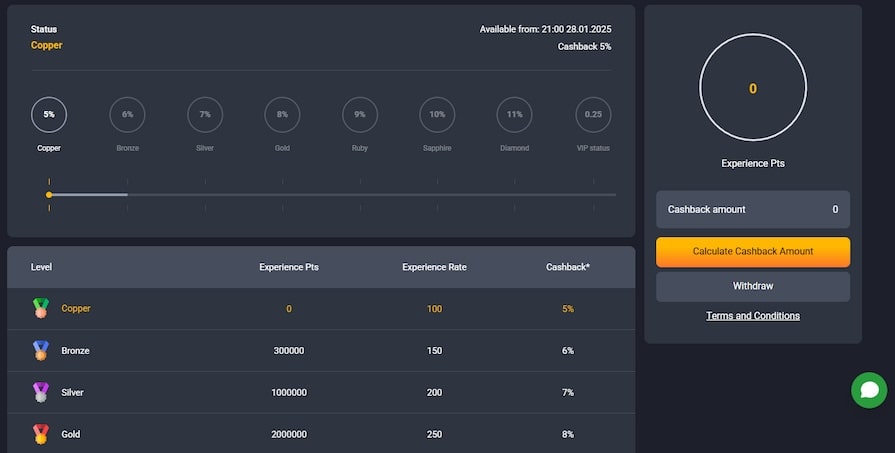Click Calculate Cashback Amount button

click(753, 252)
